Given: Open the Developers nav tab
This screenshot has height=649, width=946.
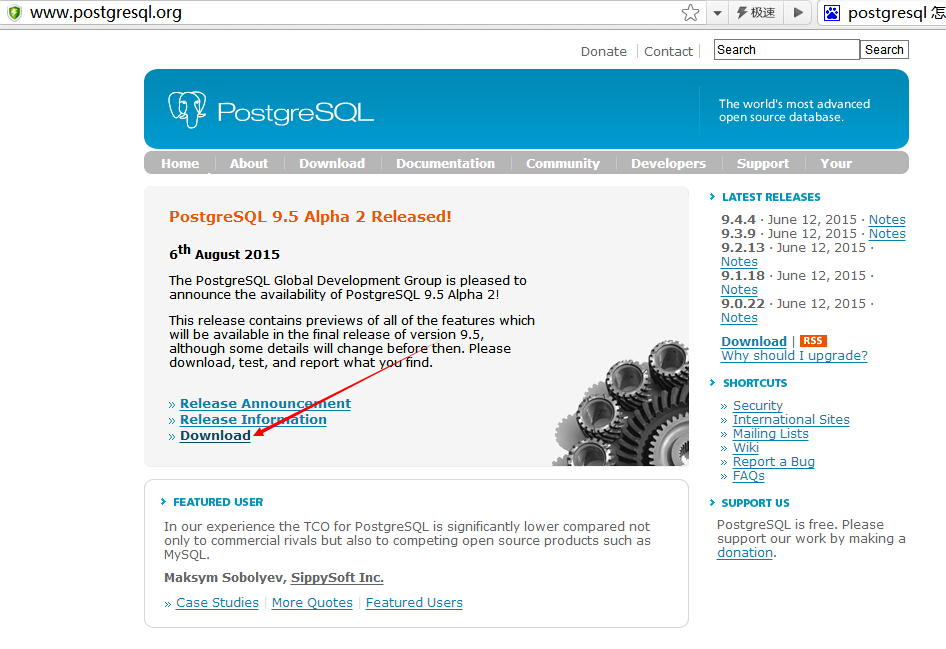Looking at the screenshot, I should [668, 163].
